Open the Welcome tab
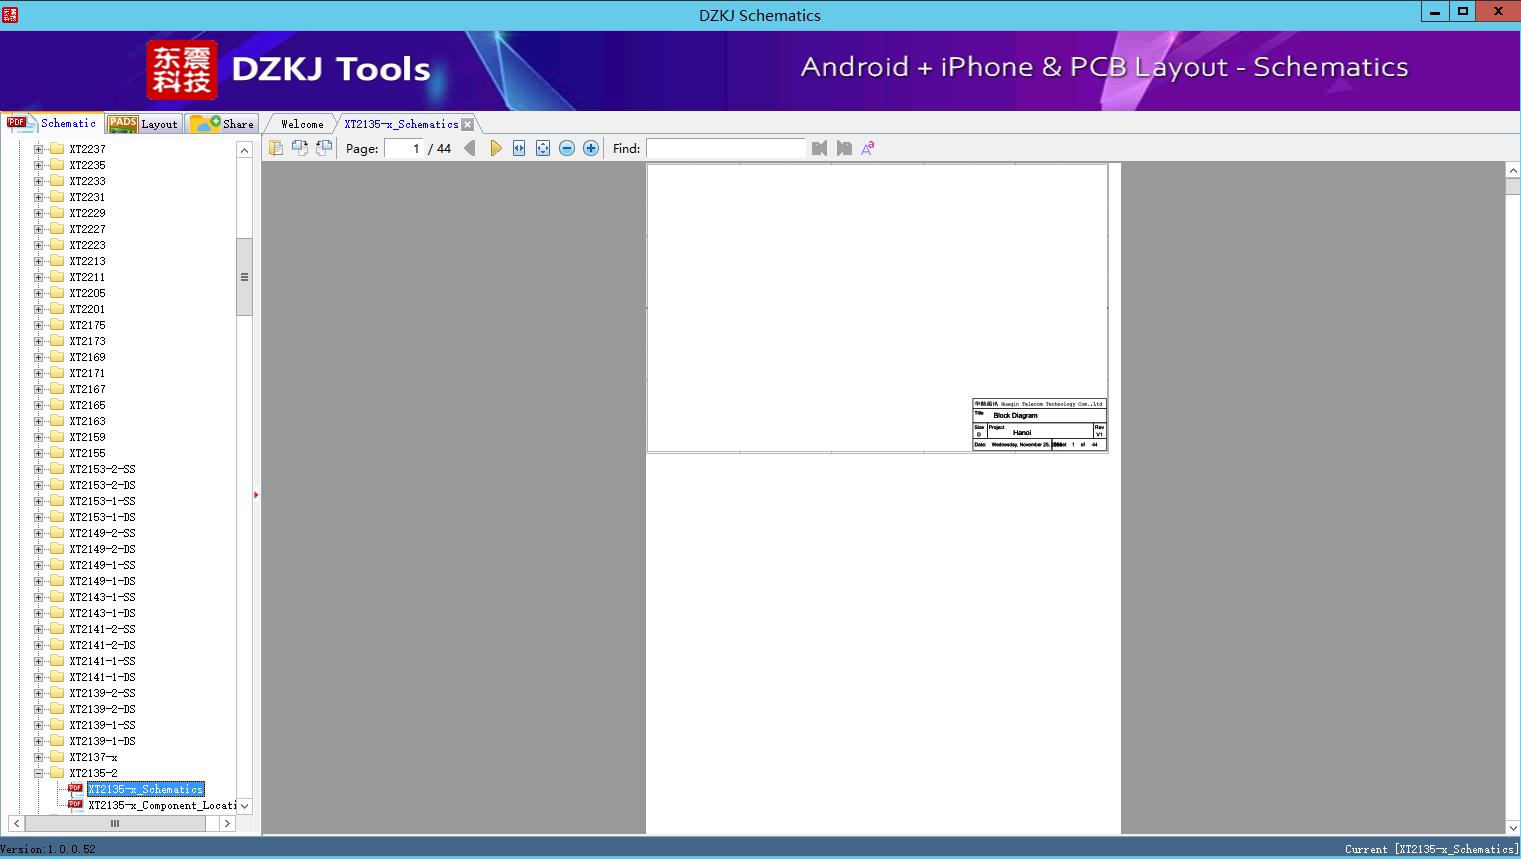 coord(302,124)
